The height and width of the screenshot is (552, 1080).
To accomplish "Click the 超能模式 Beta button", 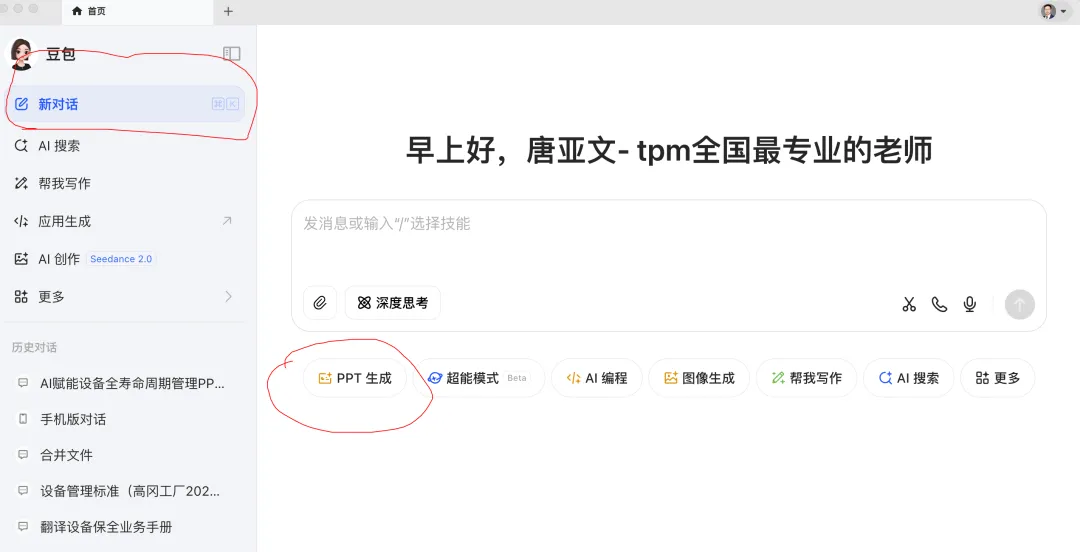I will (x=478, y=378).
